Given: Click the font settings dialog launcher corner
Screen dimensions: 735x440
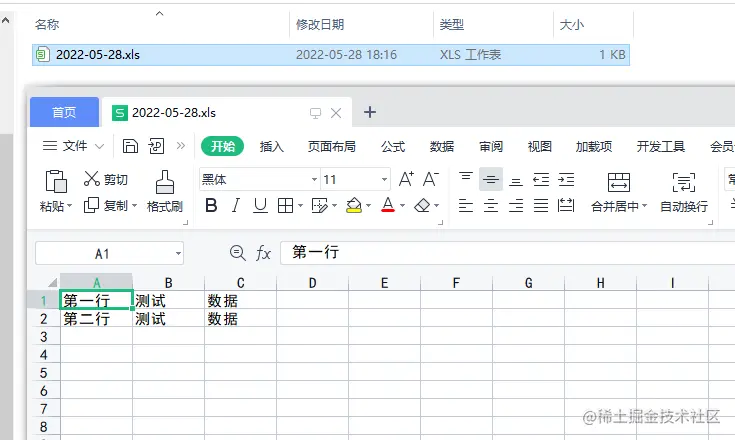Looking at the screenshot, I should 440,223.
